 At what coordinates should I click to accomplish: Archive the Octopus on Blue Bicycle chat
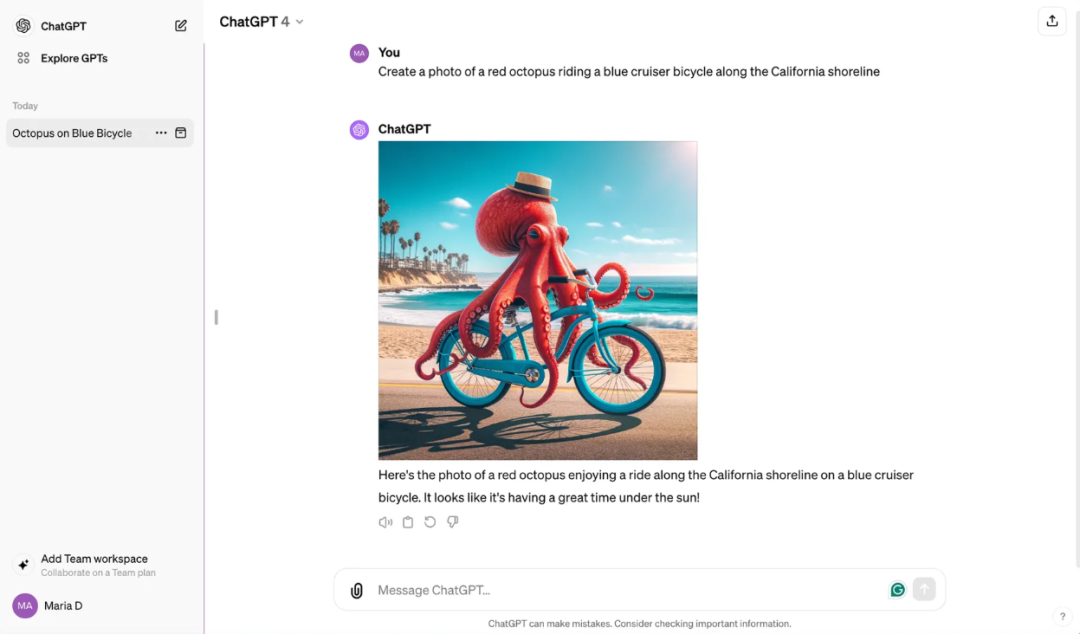pyautogui.click(x=180, y=133)
